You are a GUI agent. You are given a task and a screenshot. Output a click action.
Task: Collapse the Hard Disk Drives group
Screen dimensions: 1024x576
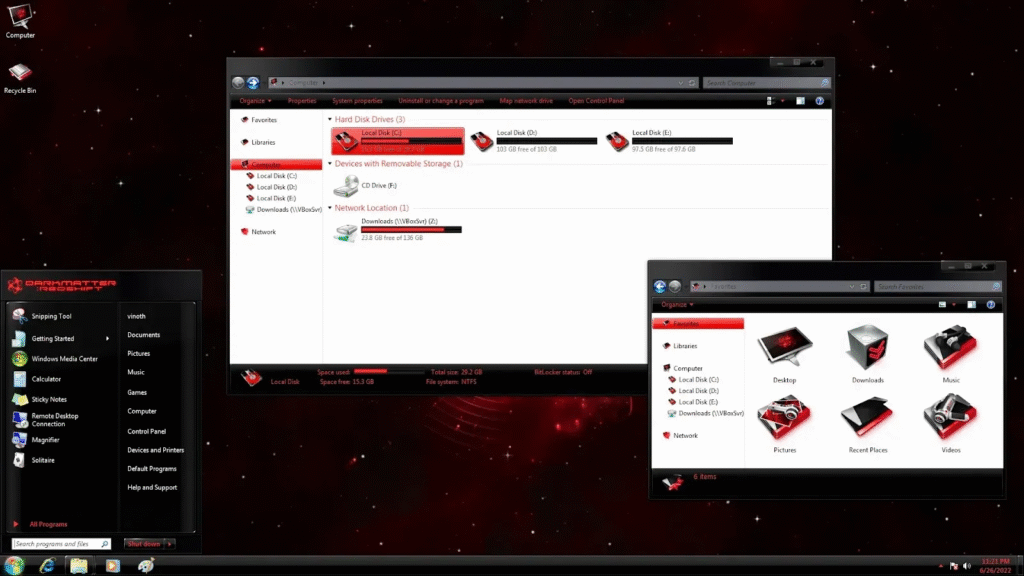[x=331, y=120]
